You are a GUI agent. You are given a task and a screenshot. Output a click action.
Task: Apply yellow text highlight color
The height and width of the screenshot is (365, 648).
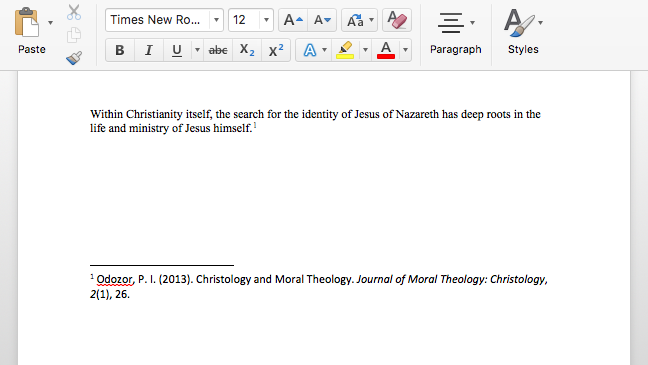(x=345, y=50)
